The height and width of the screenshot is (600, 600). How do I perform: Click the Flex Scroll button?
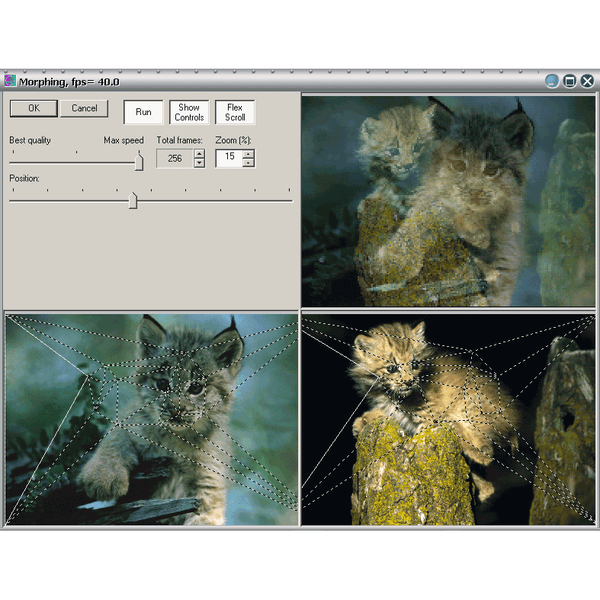(235, 112)
